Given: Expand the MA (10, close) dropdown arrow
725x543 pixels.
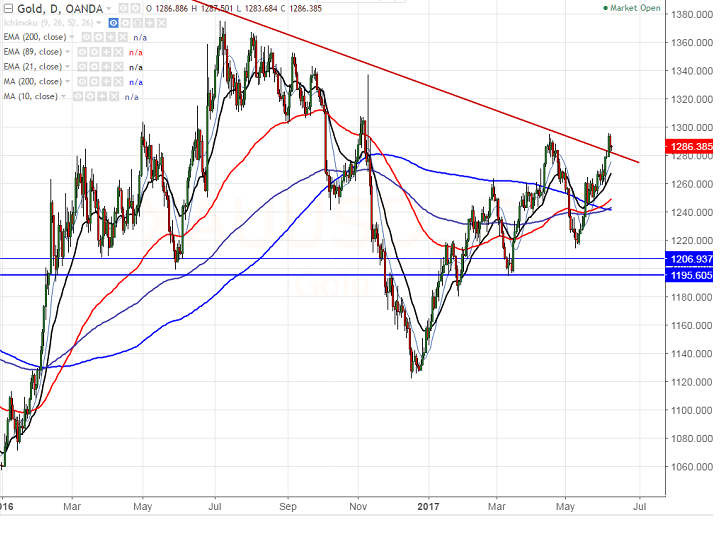Looking at the screenshot, I should coord(63,97).
